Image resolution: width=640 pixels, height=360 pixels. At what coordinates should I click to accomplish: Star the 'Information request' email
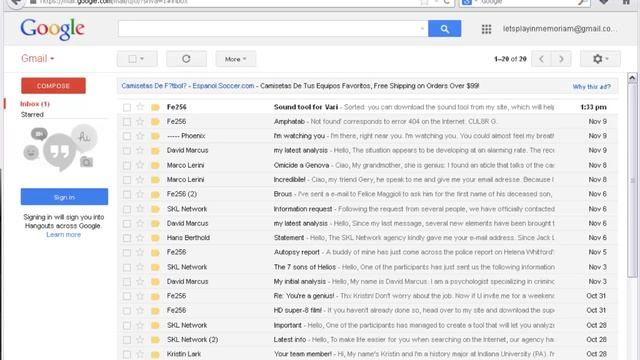[x=140, y=209]
